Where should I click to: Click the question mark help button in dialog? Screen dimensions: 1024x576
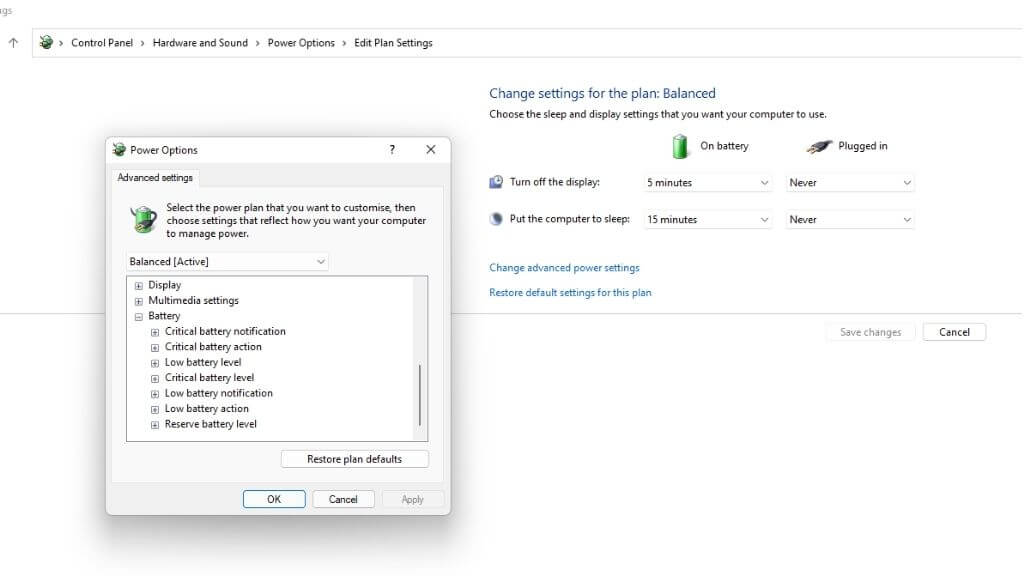(x=392, y=150)
